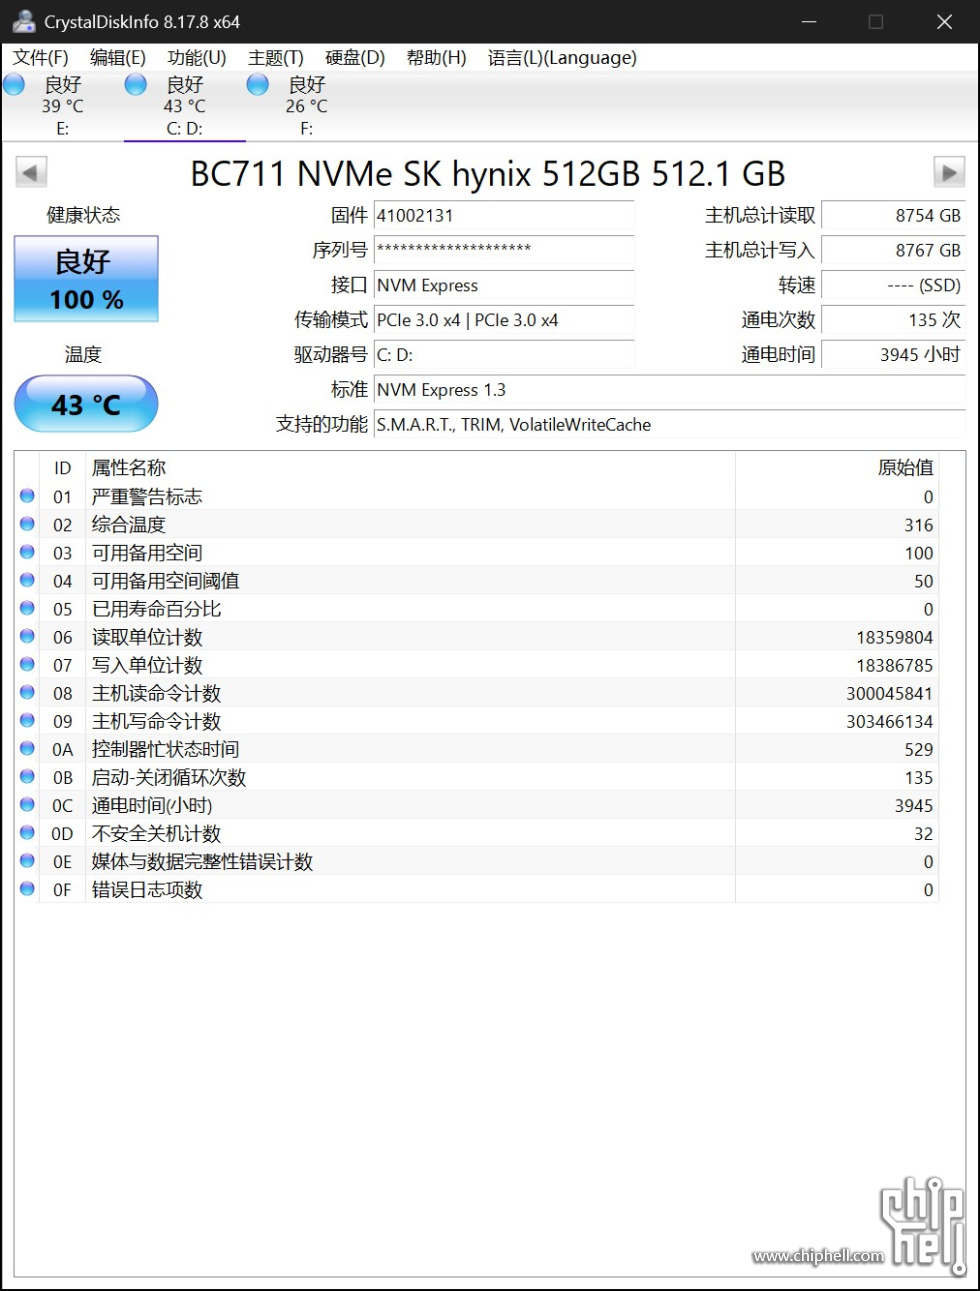The width and height of the screenshot is (980, 1291).
Task: Open the 文件(F) menu
Action: (x=41, y=58)
